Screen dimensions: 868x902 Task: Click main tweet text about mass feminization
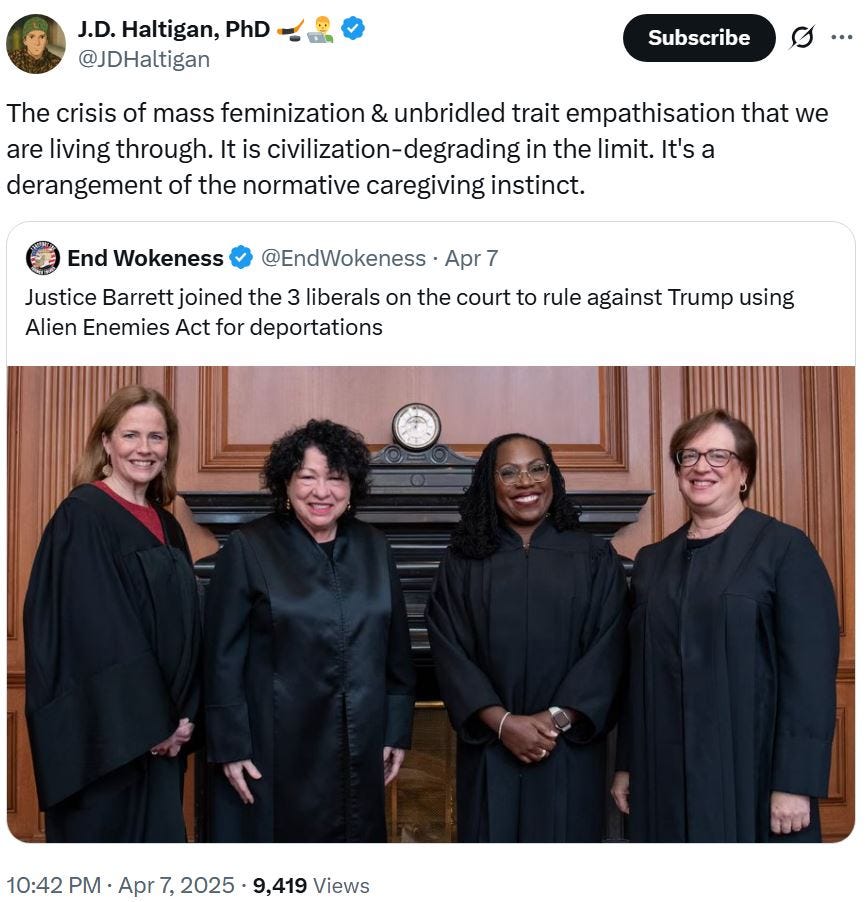pyautogui.click(x=417, y=149)
